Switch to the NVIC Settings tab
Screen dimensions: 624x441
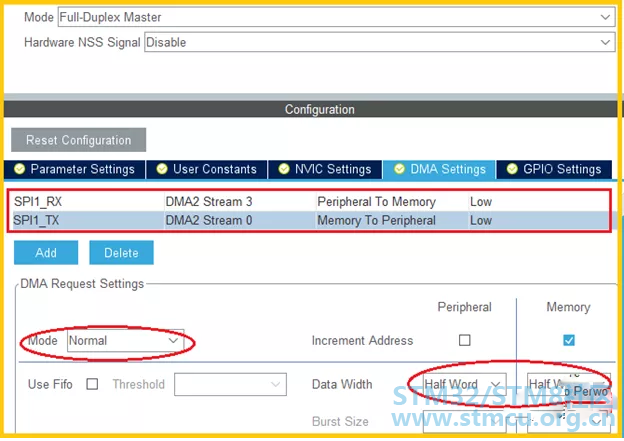coord(325,170)
